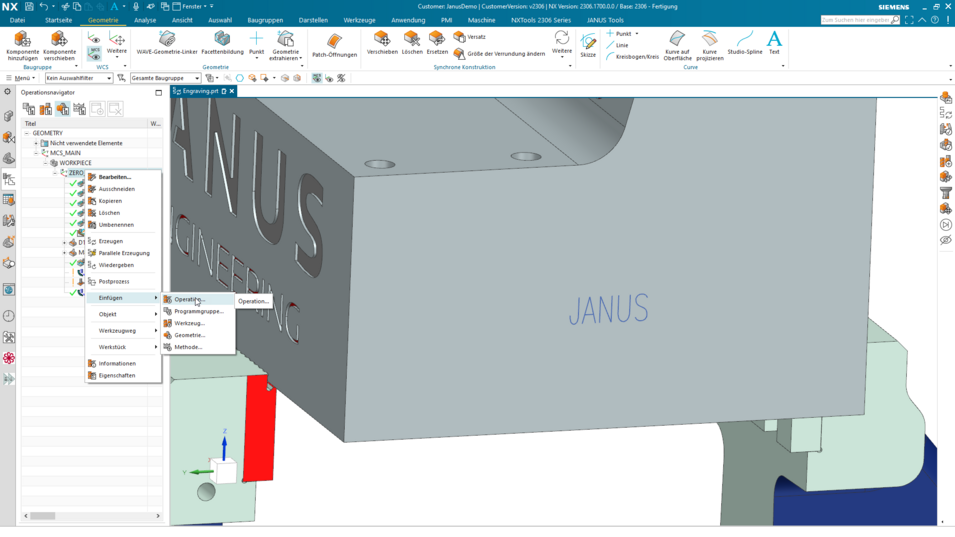Choose Kopieren in context menu
Viewport: 955px width, 537px height.
(x=123, y=201)
